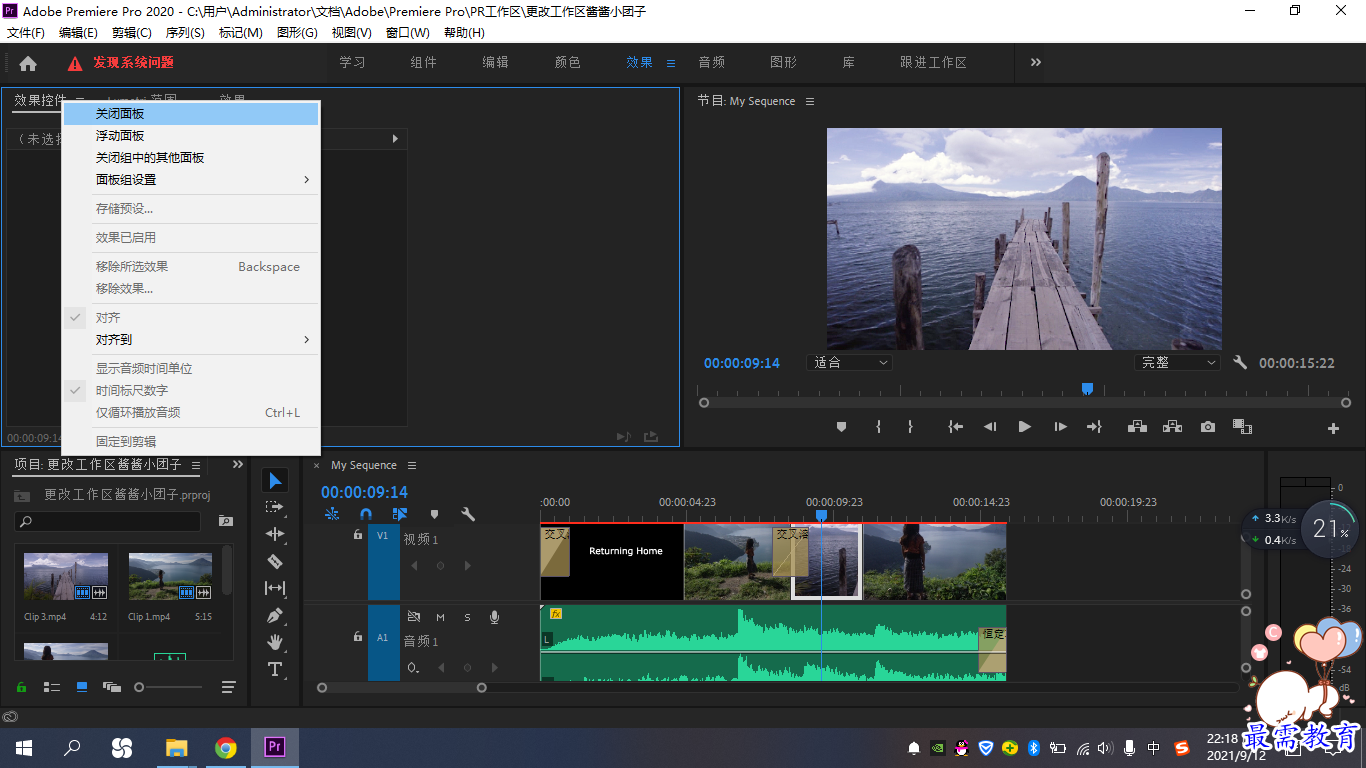Viewport: 1366px width, 768px height.
Task: Click Mark In button
Action: 878,427
